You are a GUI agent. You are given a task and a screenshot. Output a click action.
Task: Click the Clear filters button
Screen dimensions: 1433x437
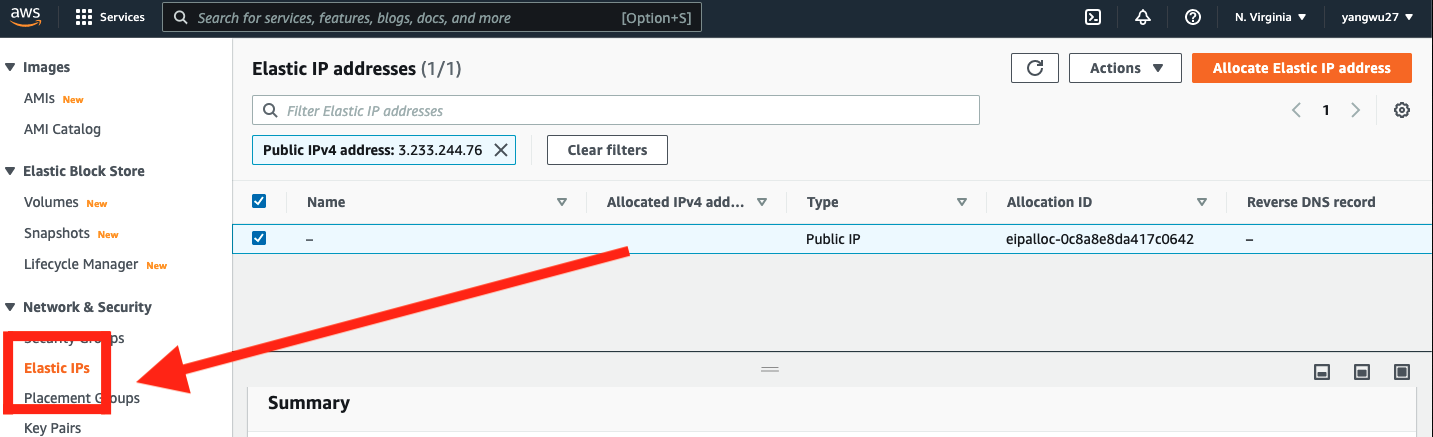[607, 150]
